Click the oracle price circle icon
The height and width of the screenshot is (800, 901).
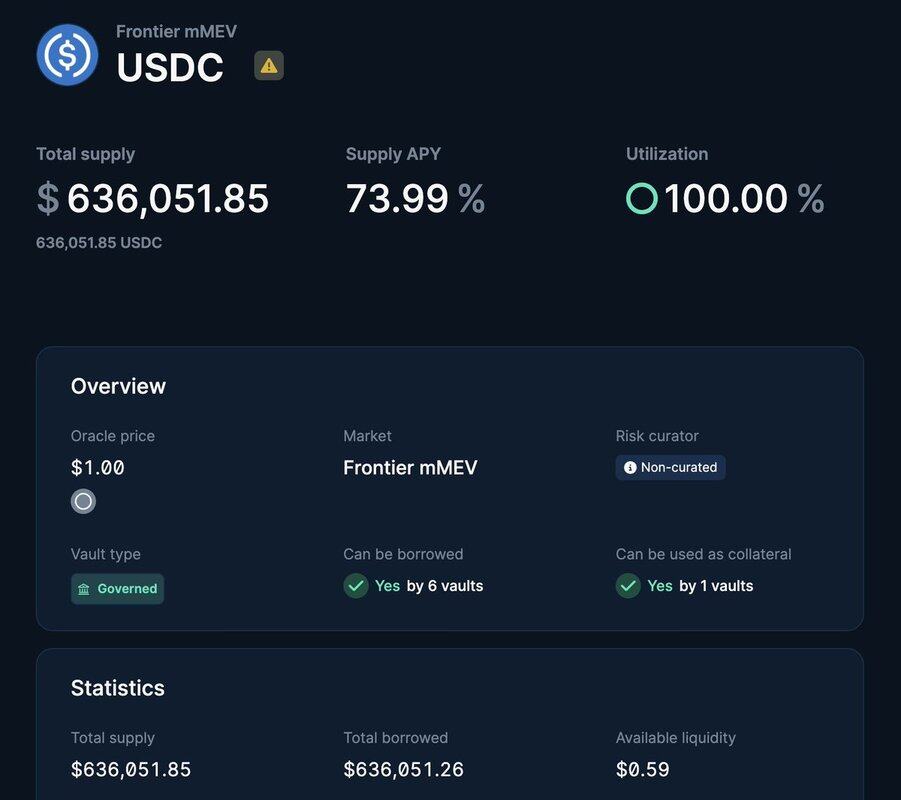83,501
